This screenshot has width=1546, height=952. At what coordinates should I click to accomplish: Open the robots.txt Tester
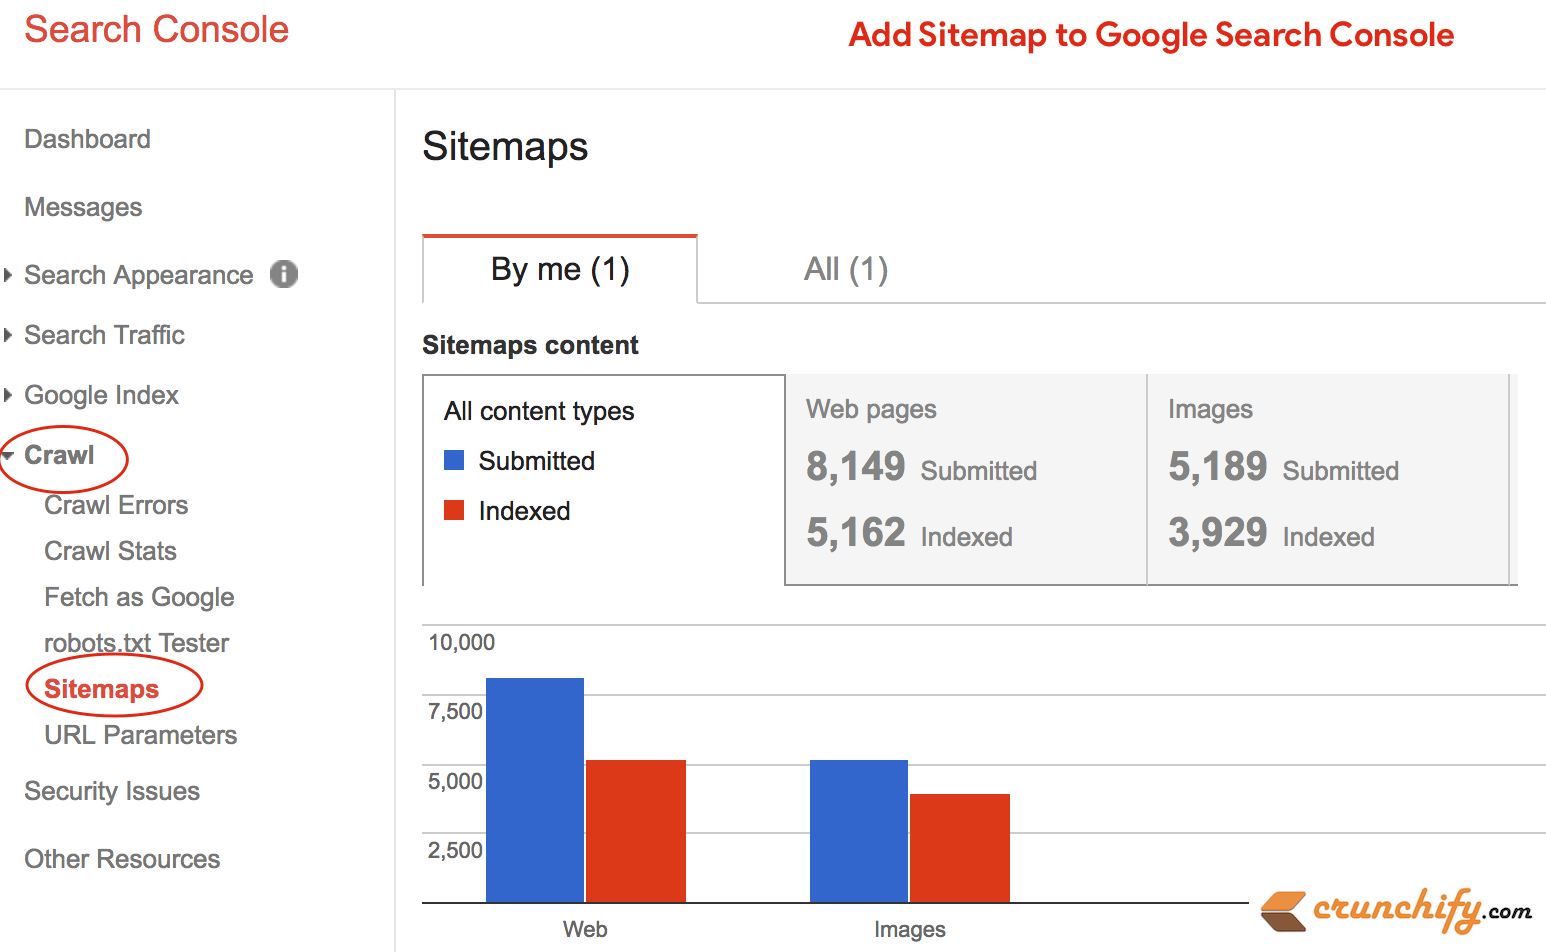pyautogui.click(x=137, y=643)
